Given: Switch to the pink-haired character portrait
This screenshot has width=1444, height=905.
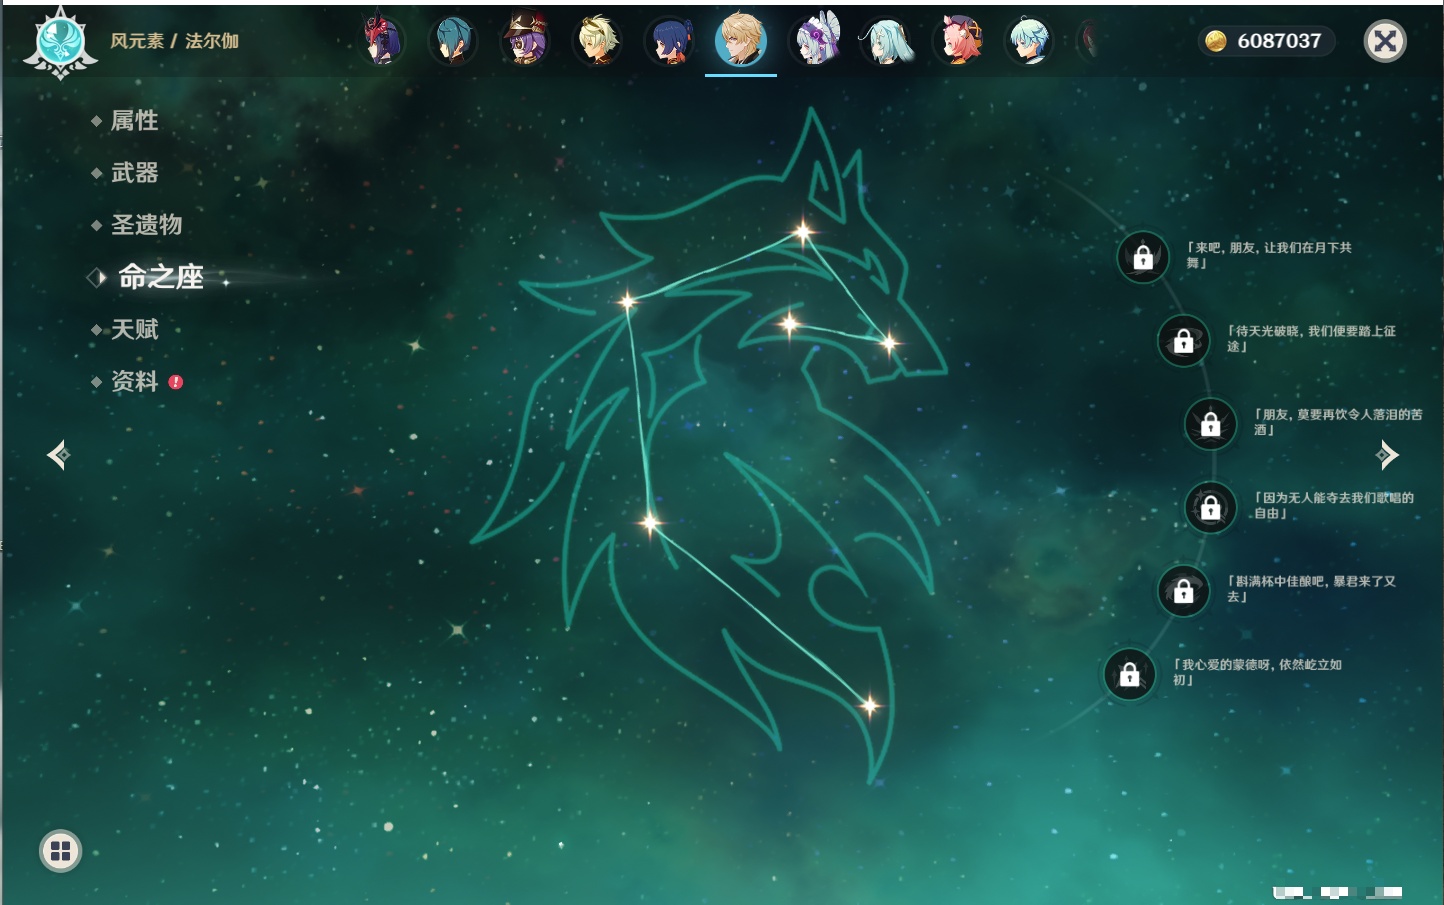Looking at the screenshot, I should click(x=958, y=41).
